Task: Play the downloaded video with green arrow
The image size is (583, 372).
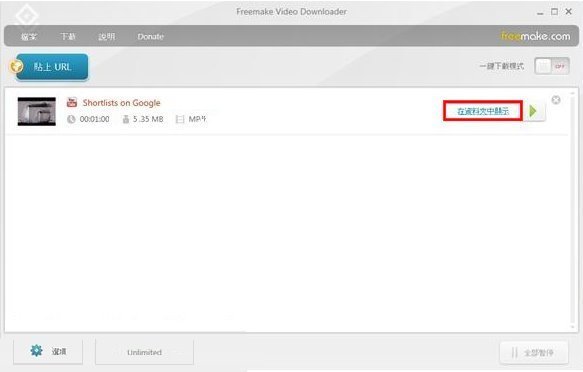Action: point(534,111)
